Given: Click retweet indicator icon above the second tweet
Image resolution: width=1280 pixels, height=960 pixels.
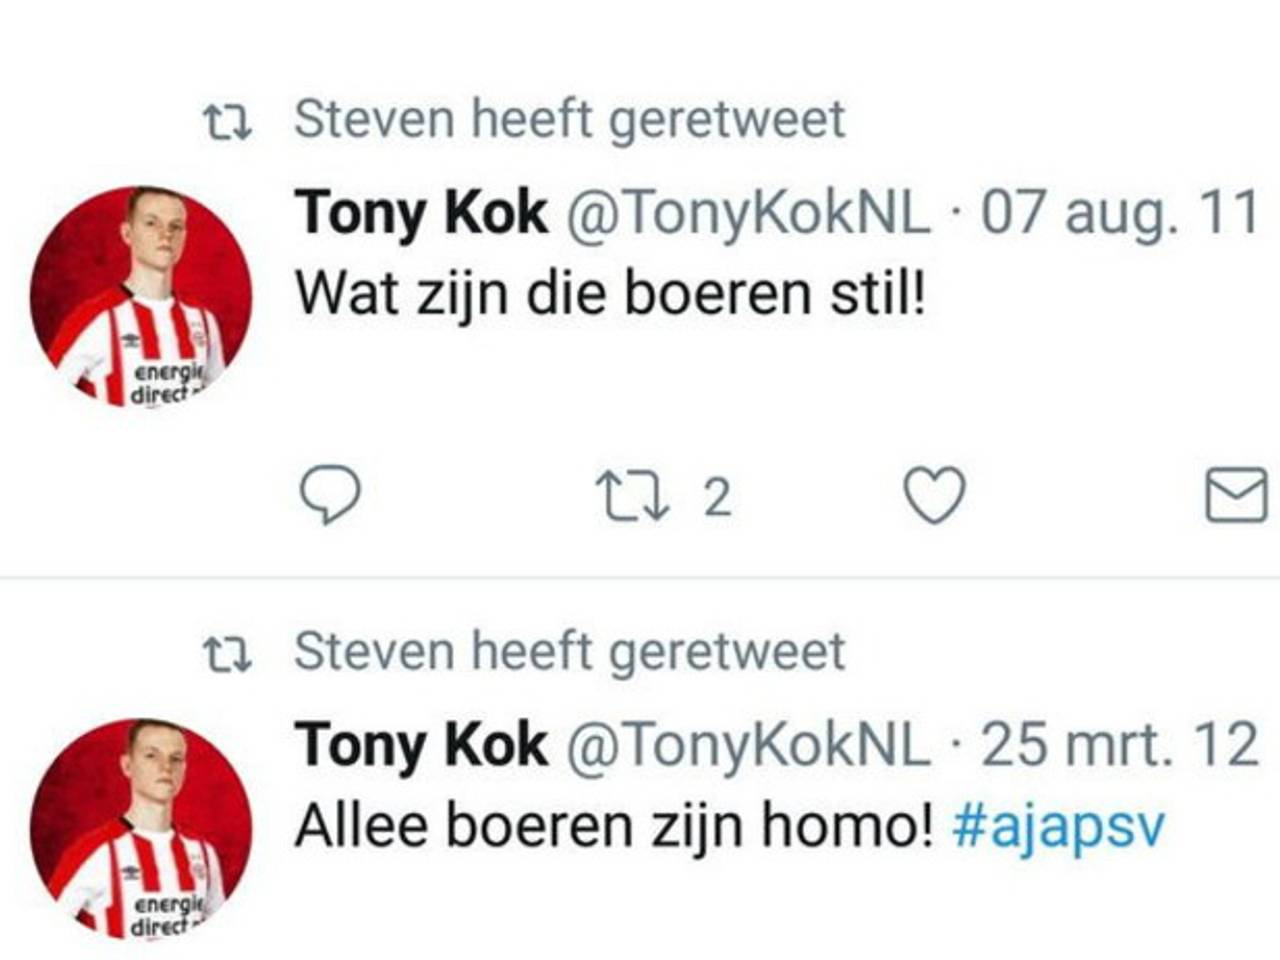Looking at the screenshot, I should tap(227, 655).
